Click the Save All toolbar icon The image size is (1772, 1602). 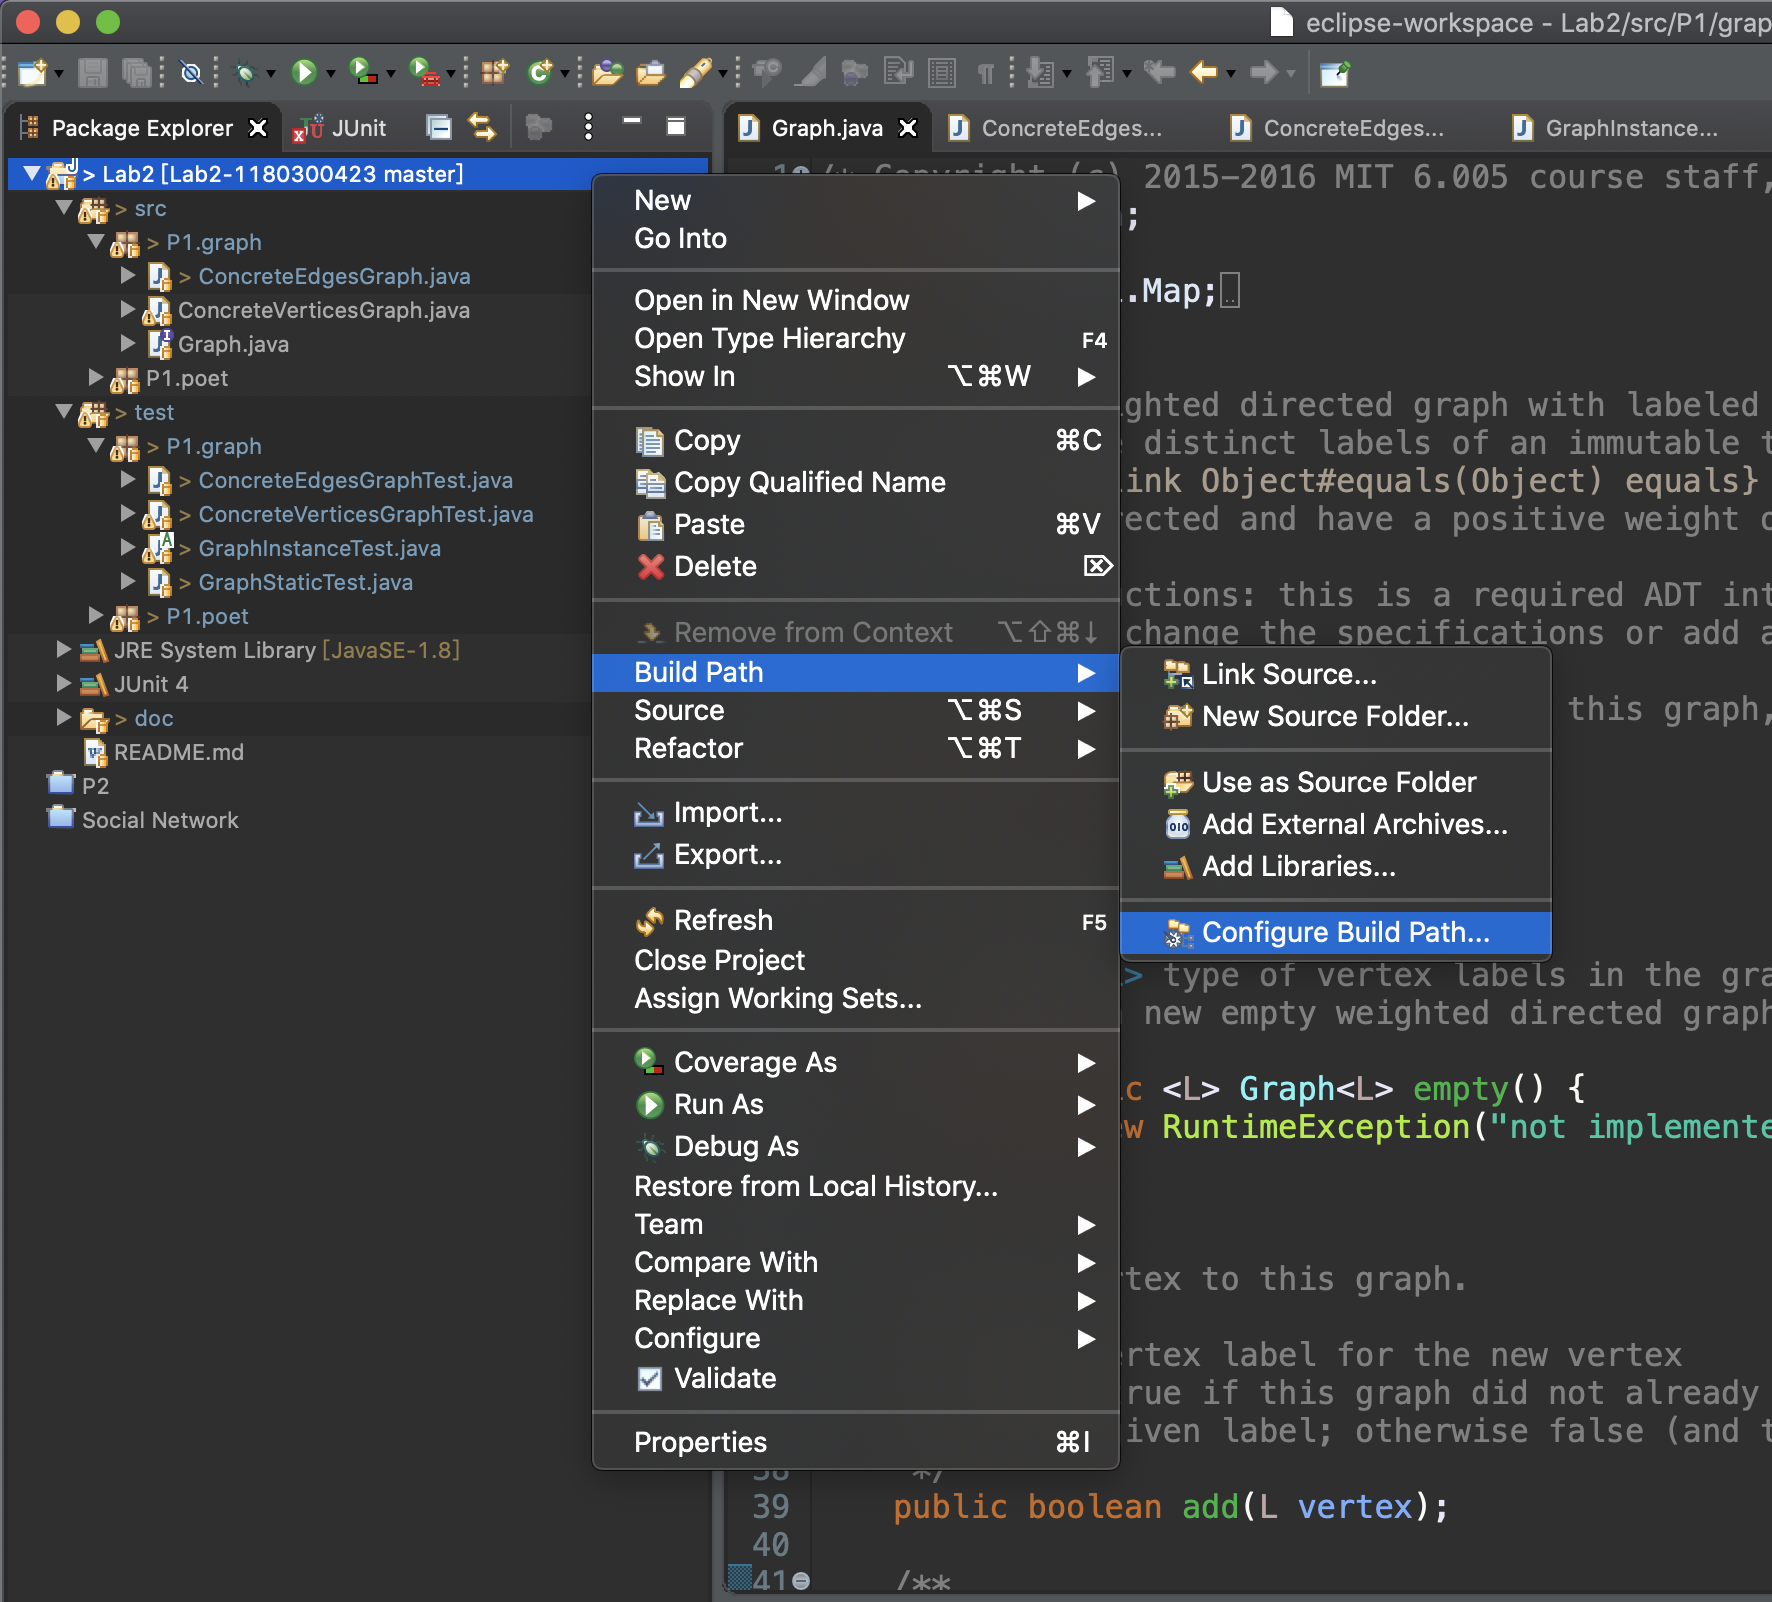[x=137, y=73]
